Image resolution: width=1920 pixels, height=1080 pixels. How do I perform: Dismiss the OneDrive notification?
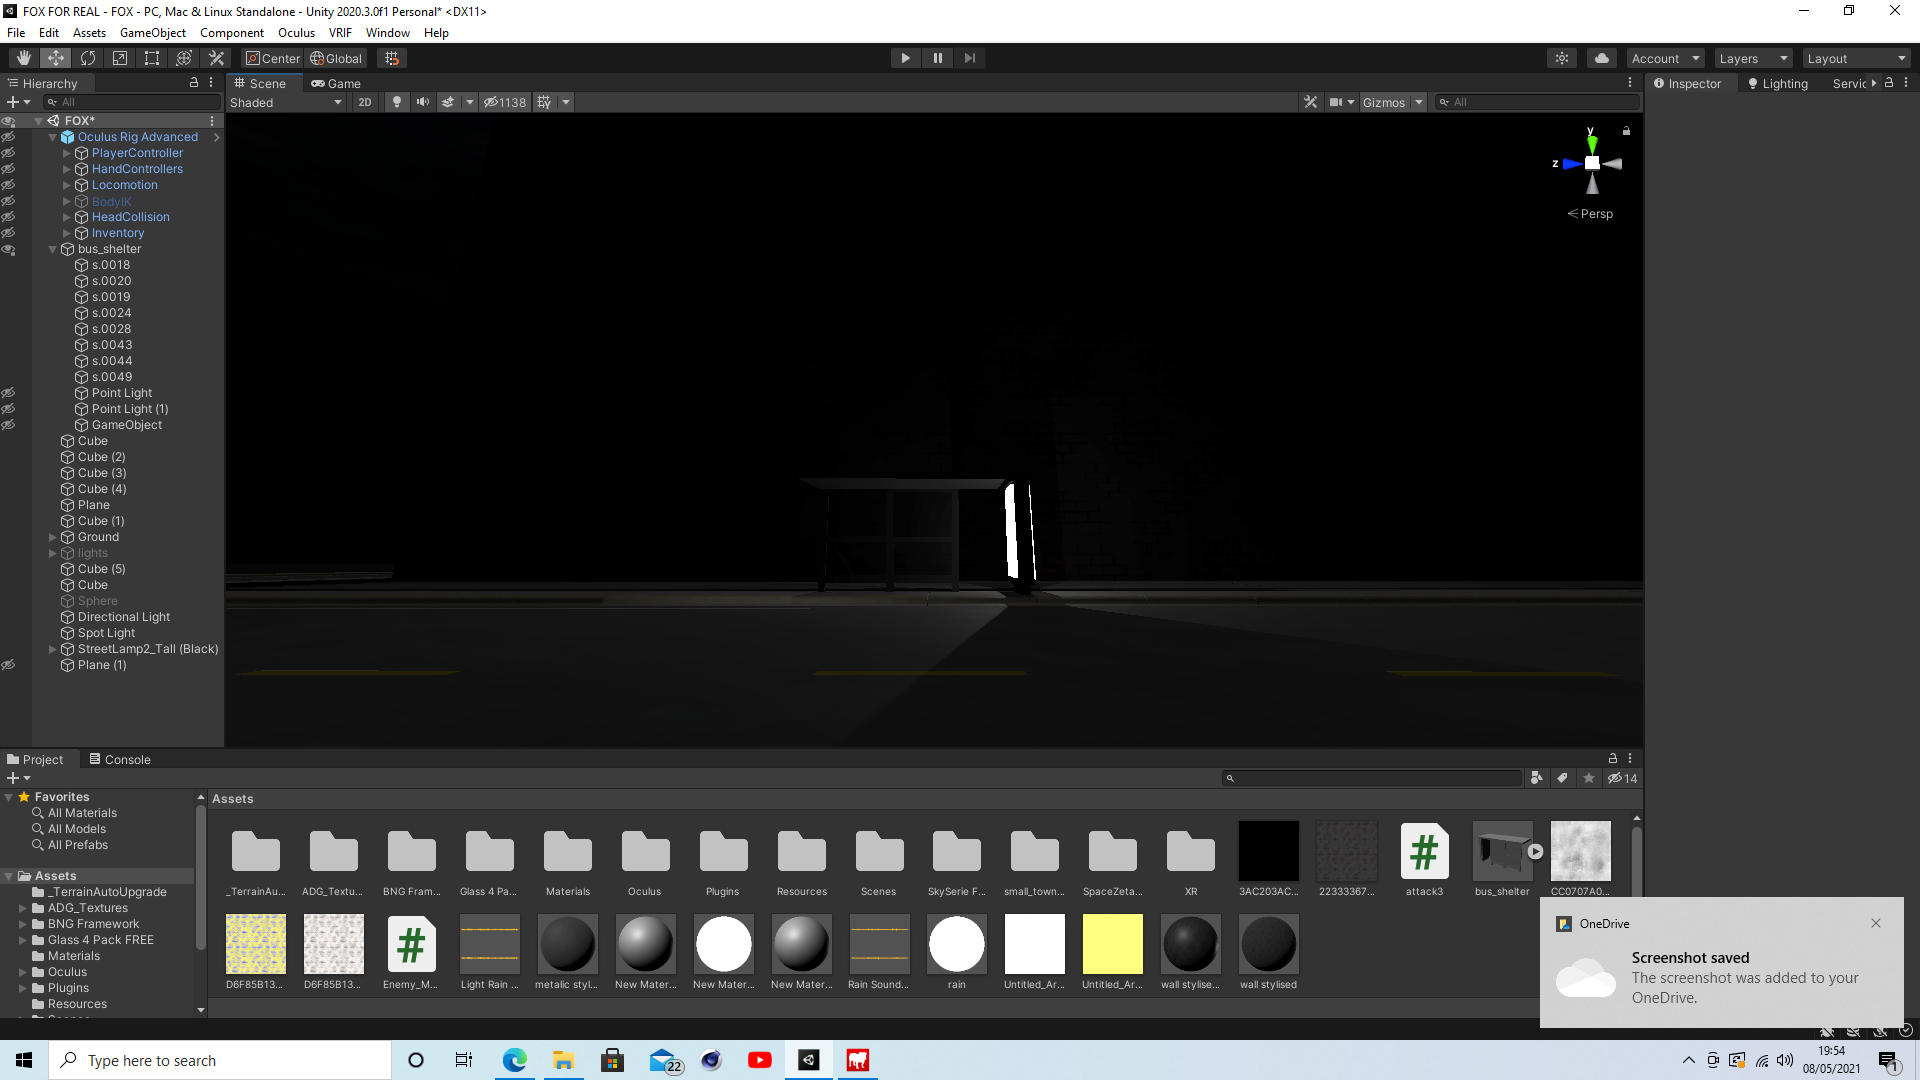[x=1876, y=923]
